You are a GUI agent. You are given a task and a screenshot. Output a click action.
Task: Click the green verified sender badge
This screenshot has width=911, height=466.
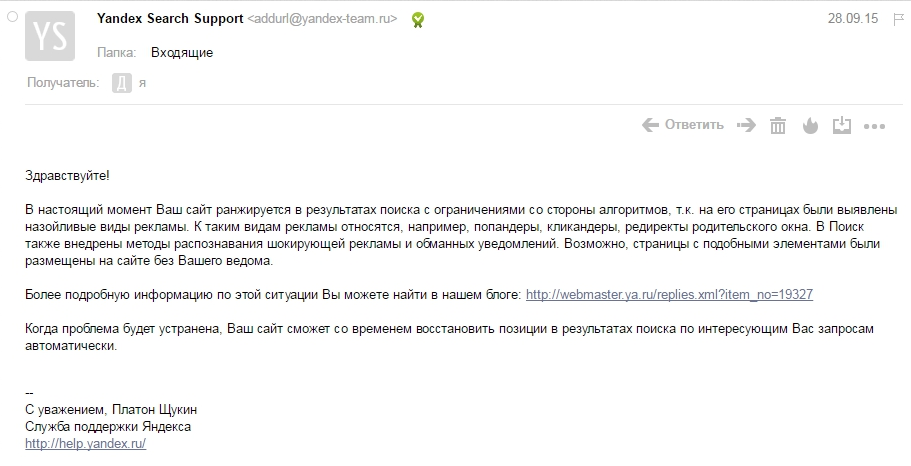point(418,20)
